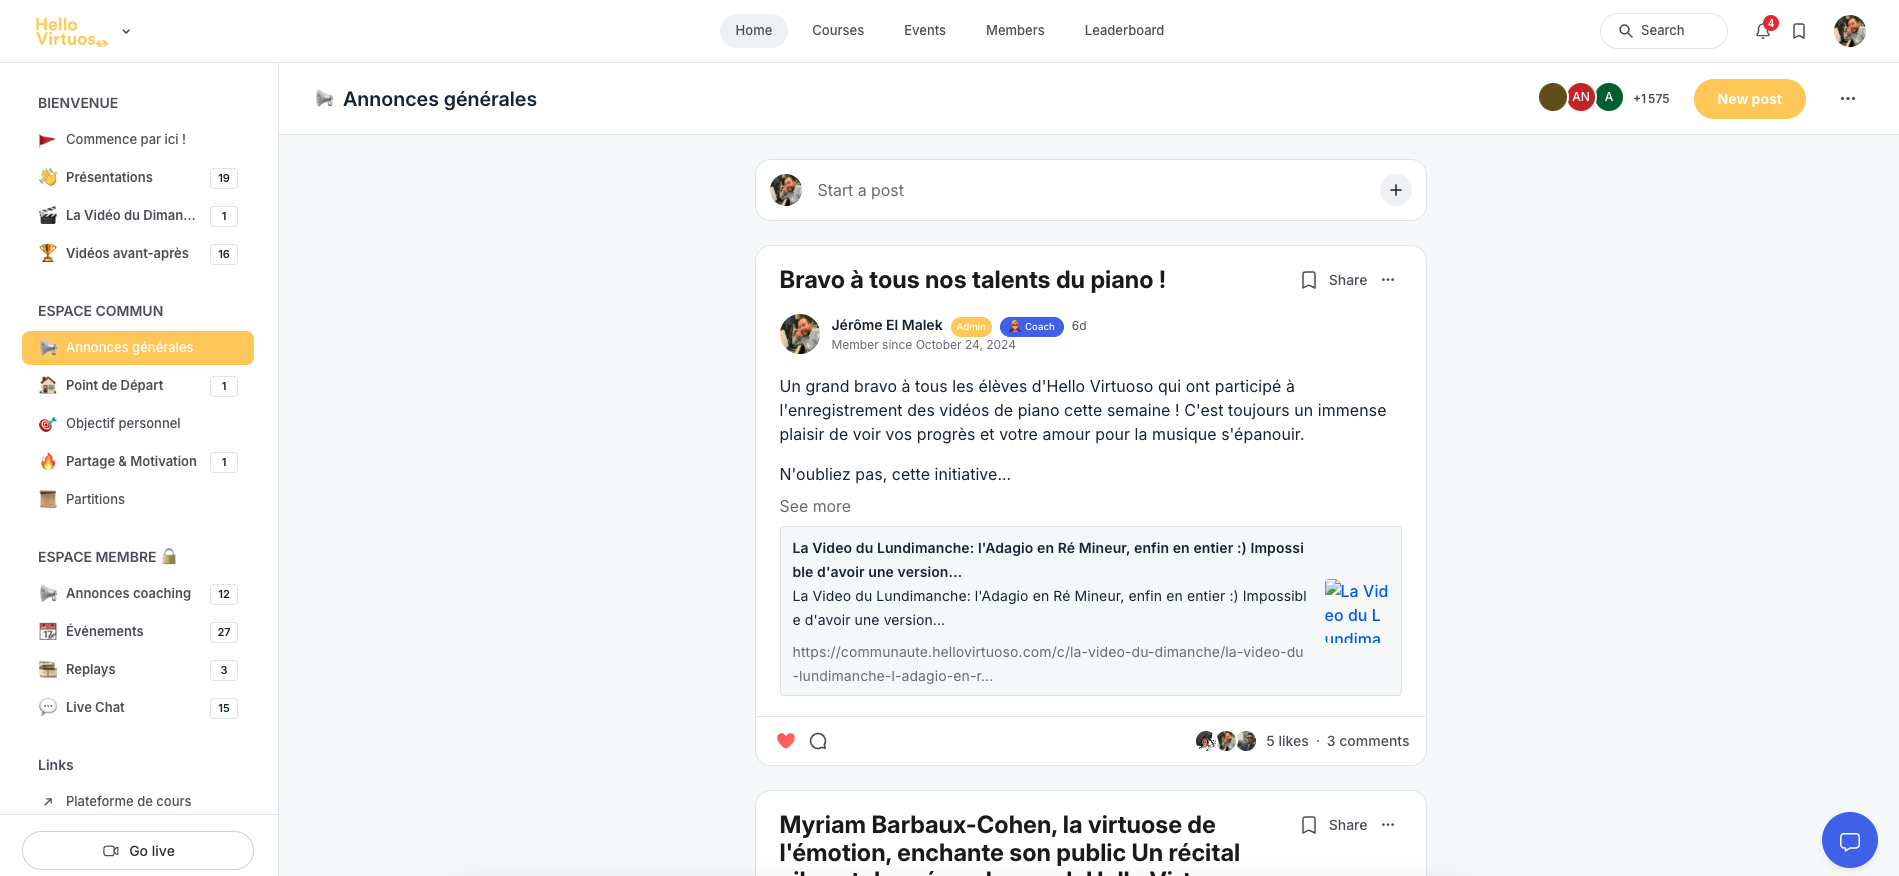Bookmark the Myriam Barbaux-Cohen post
Image resolution: width=1899 pixels, height=876 pixels.
tap(1309, 825)
